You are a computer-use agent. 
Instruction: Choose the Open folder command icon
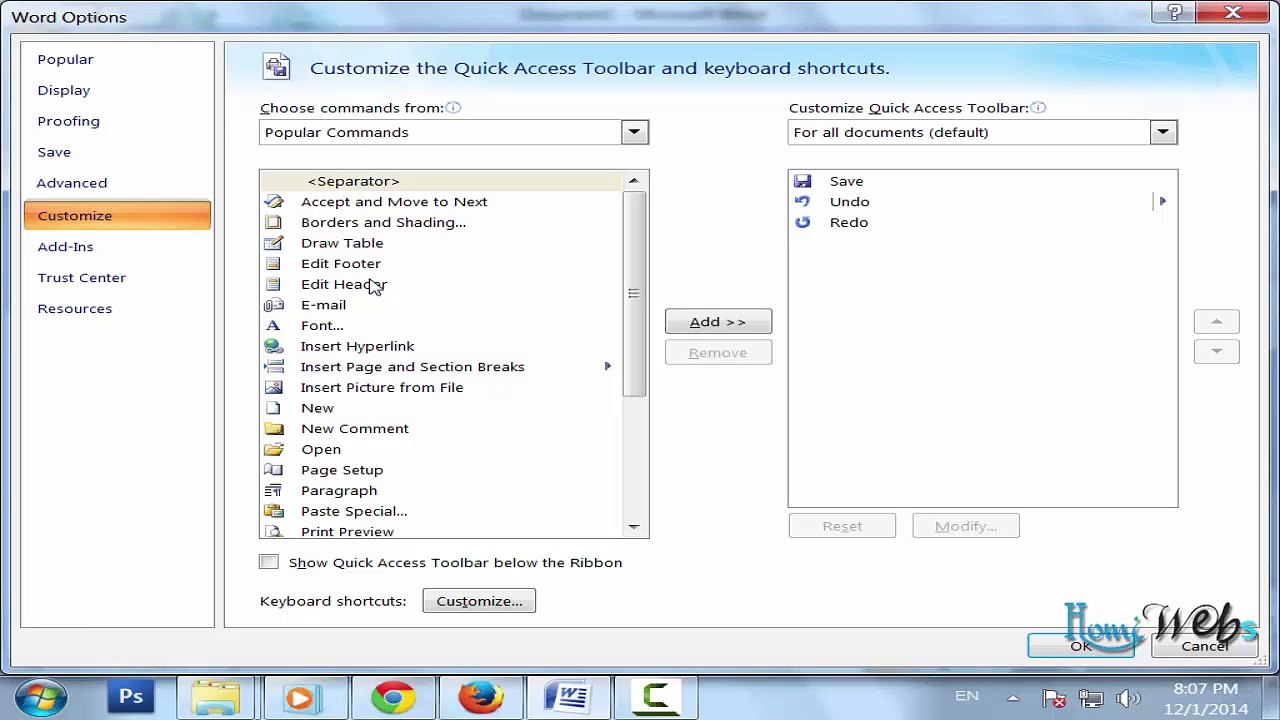(273, 449)
